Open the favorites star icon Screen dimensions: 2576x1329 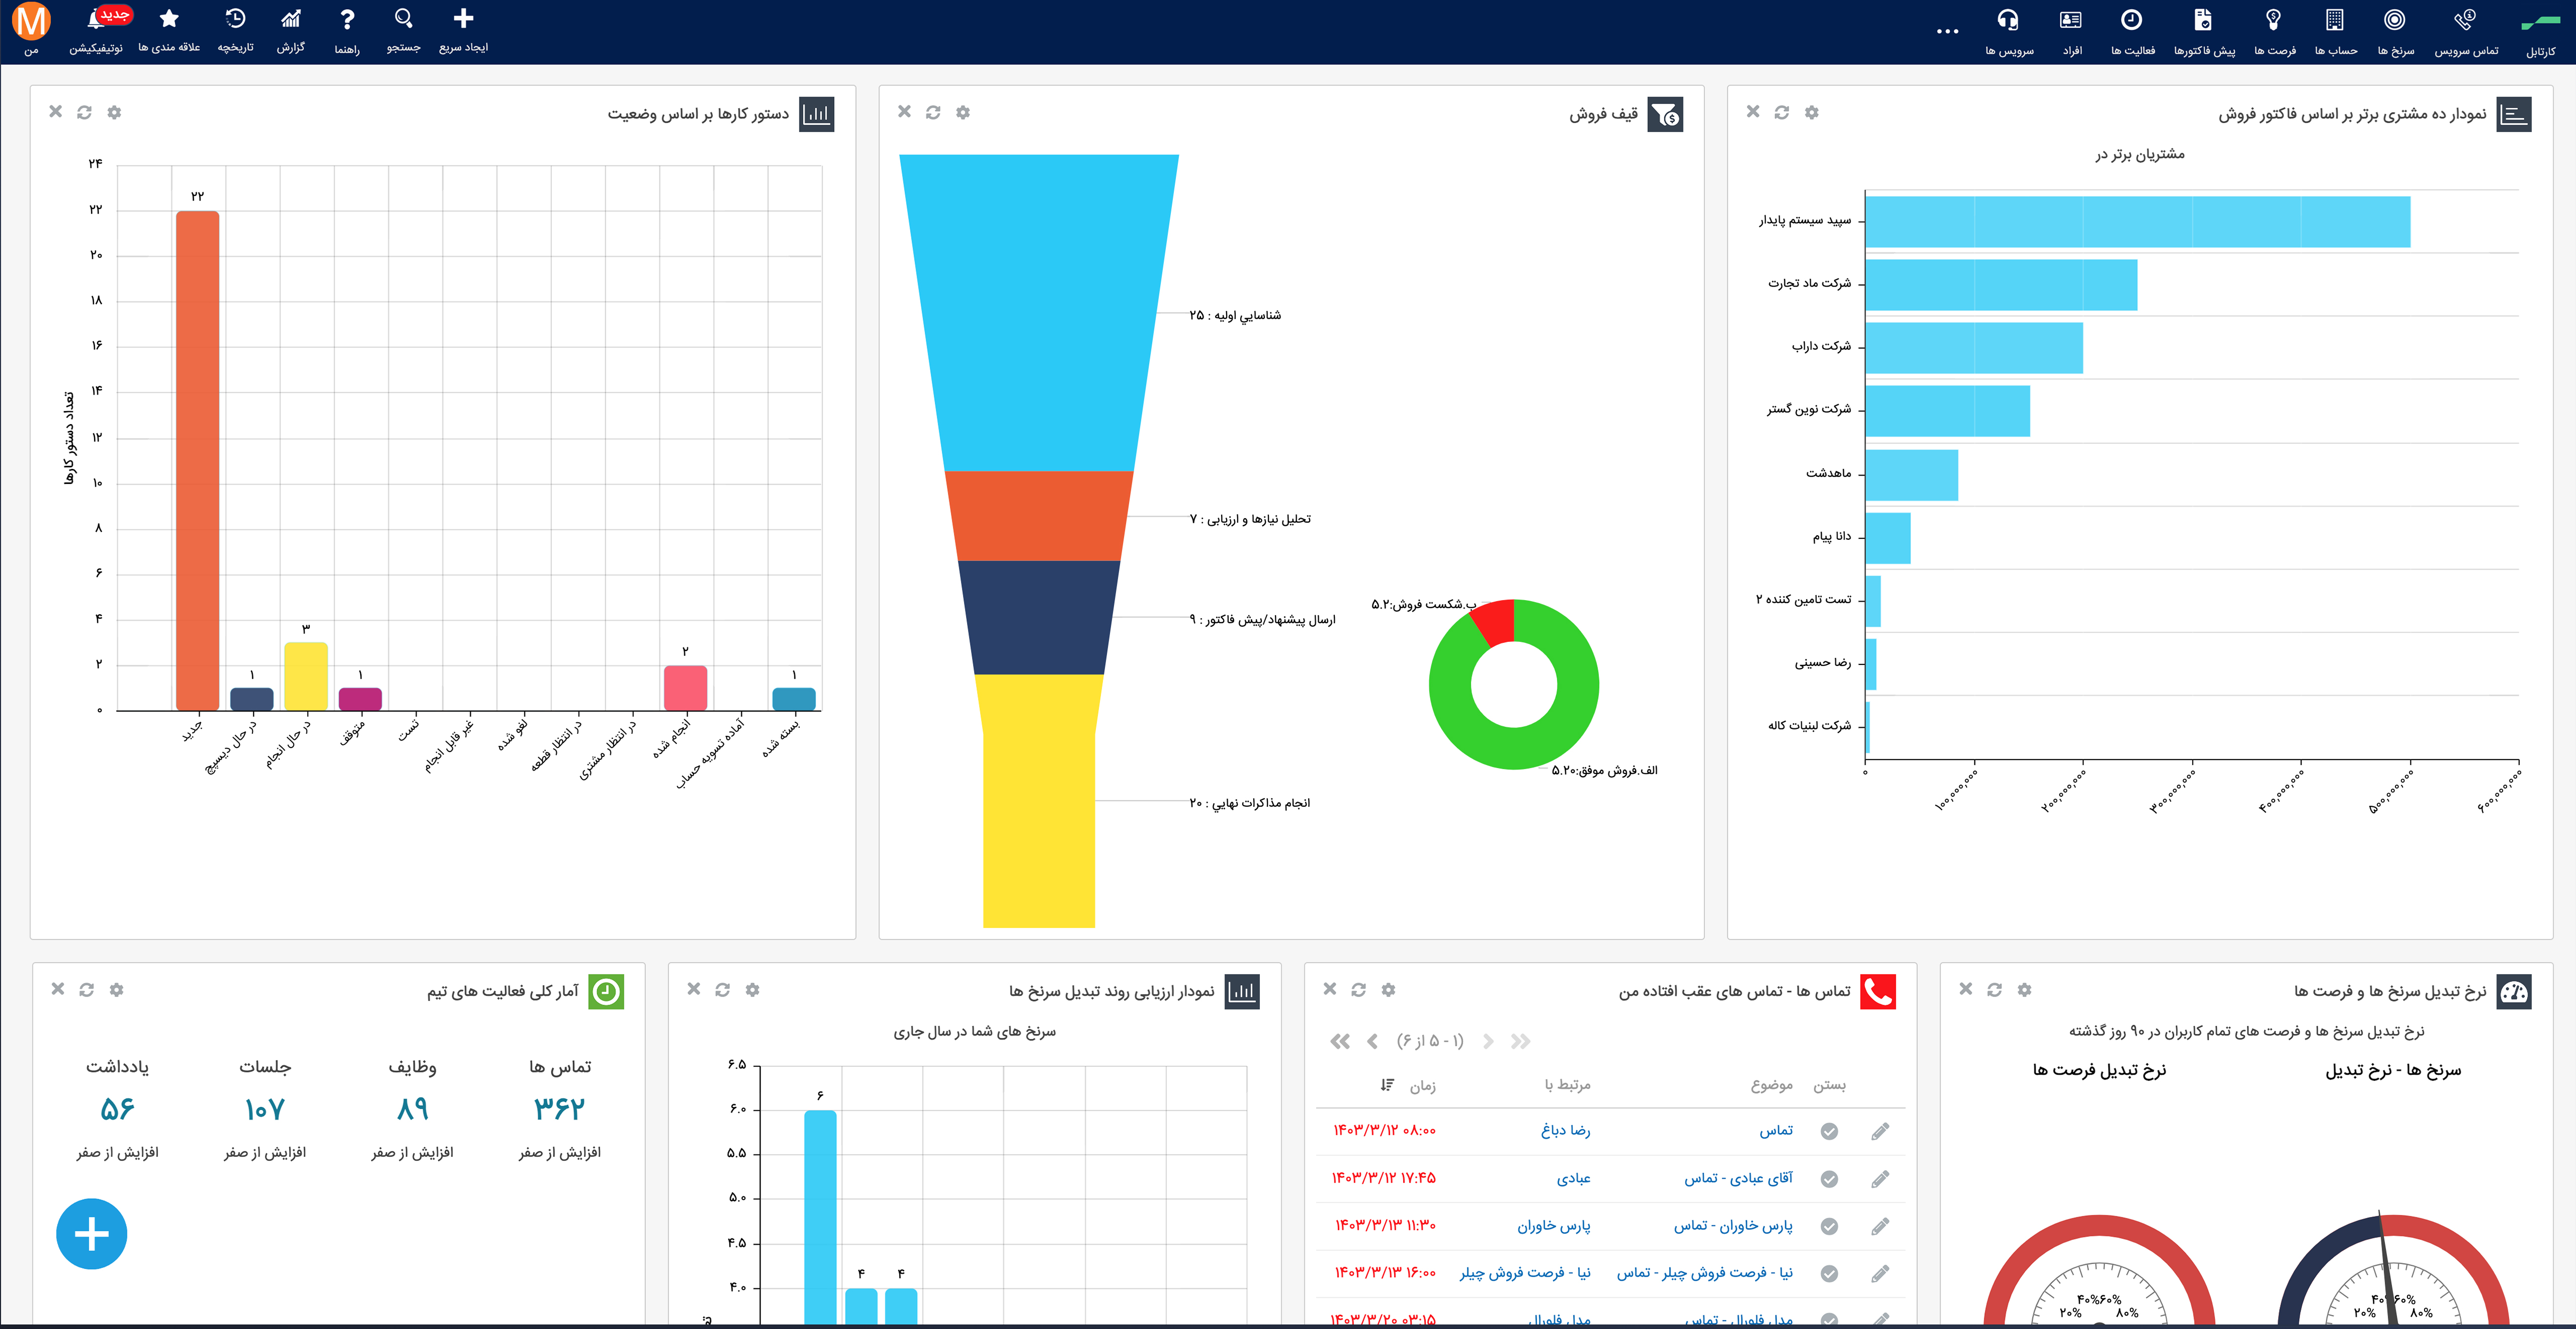pyautogui.click(x=169, y=19)
